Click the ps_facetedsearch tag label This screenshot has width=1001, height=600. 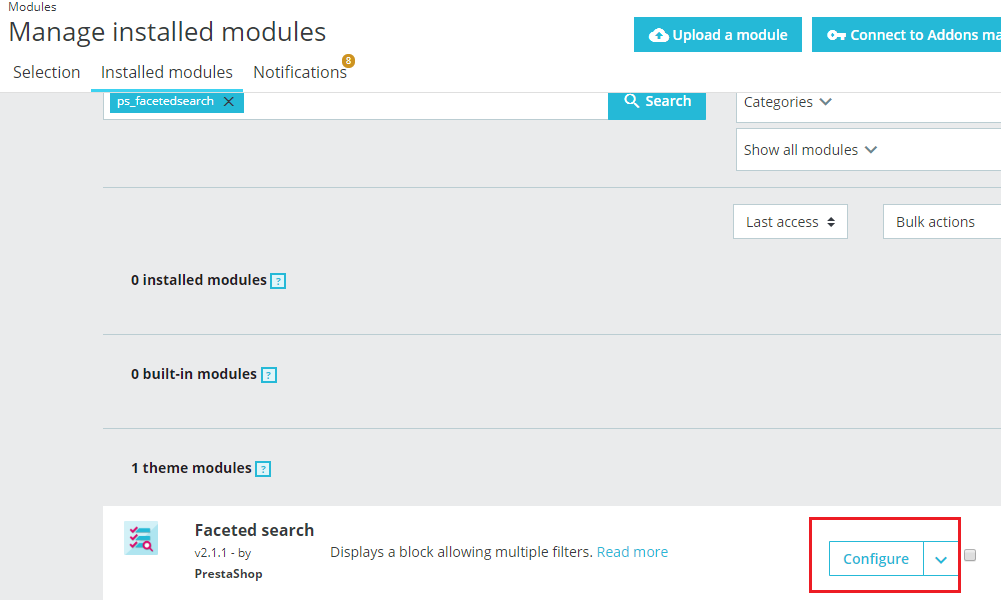[x=165, y=101]
